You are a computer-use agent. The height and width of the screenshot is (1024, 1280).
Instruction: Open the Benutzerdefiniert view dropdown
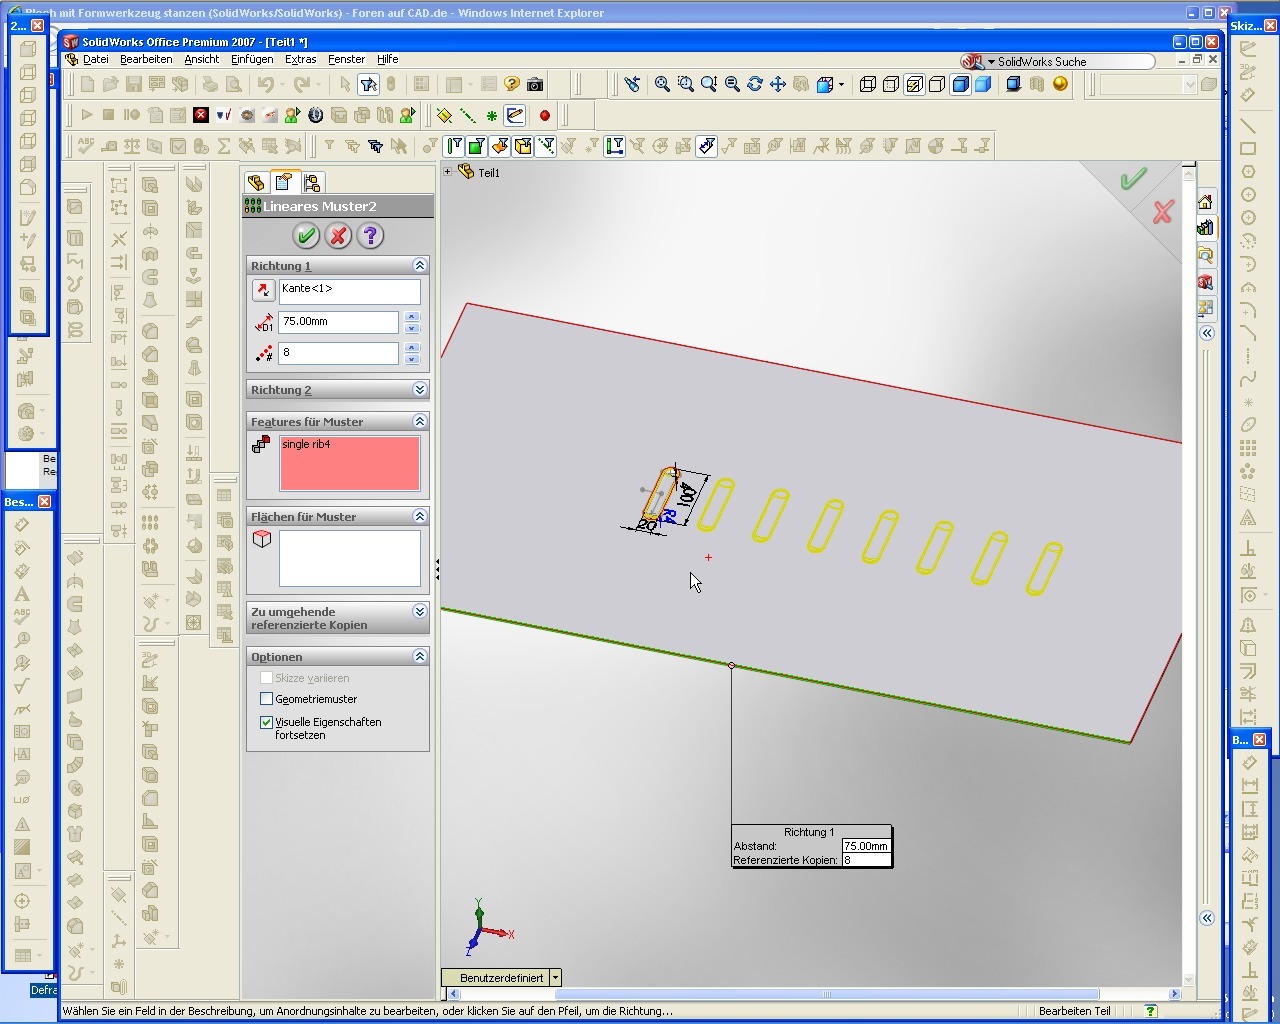pos(555,978)
